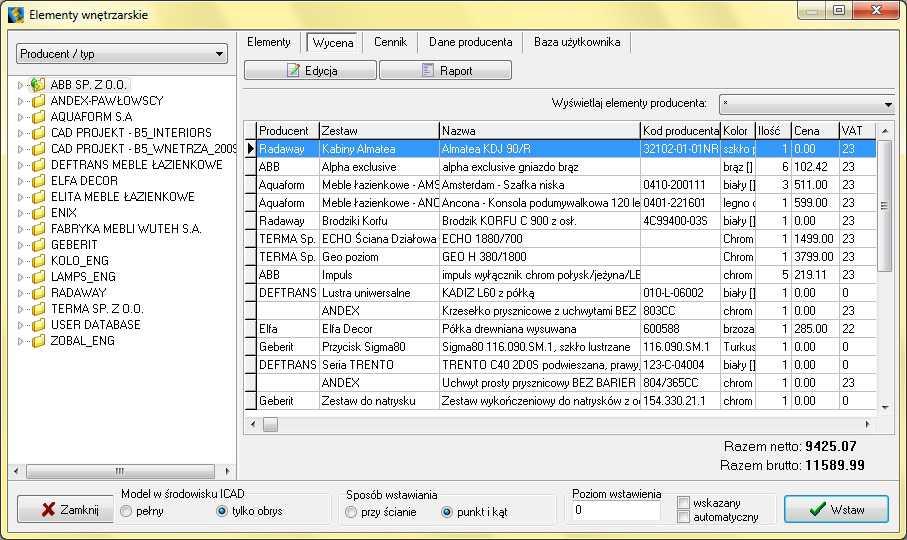
Task: Sort table by Producent column header
Action: [x=287, y=131]
